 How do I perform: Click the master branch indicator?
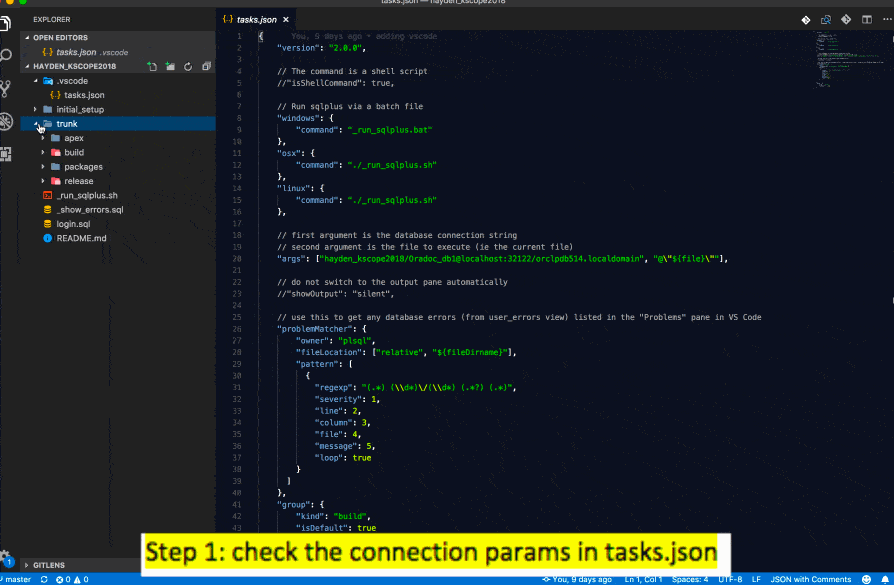[x=17, y=579]
